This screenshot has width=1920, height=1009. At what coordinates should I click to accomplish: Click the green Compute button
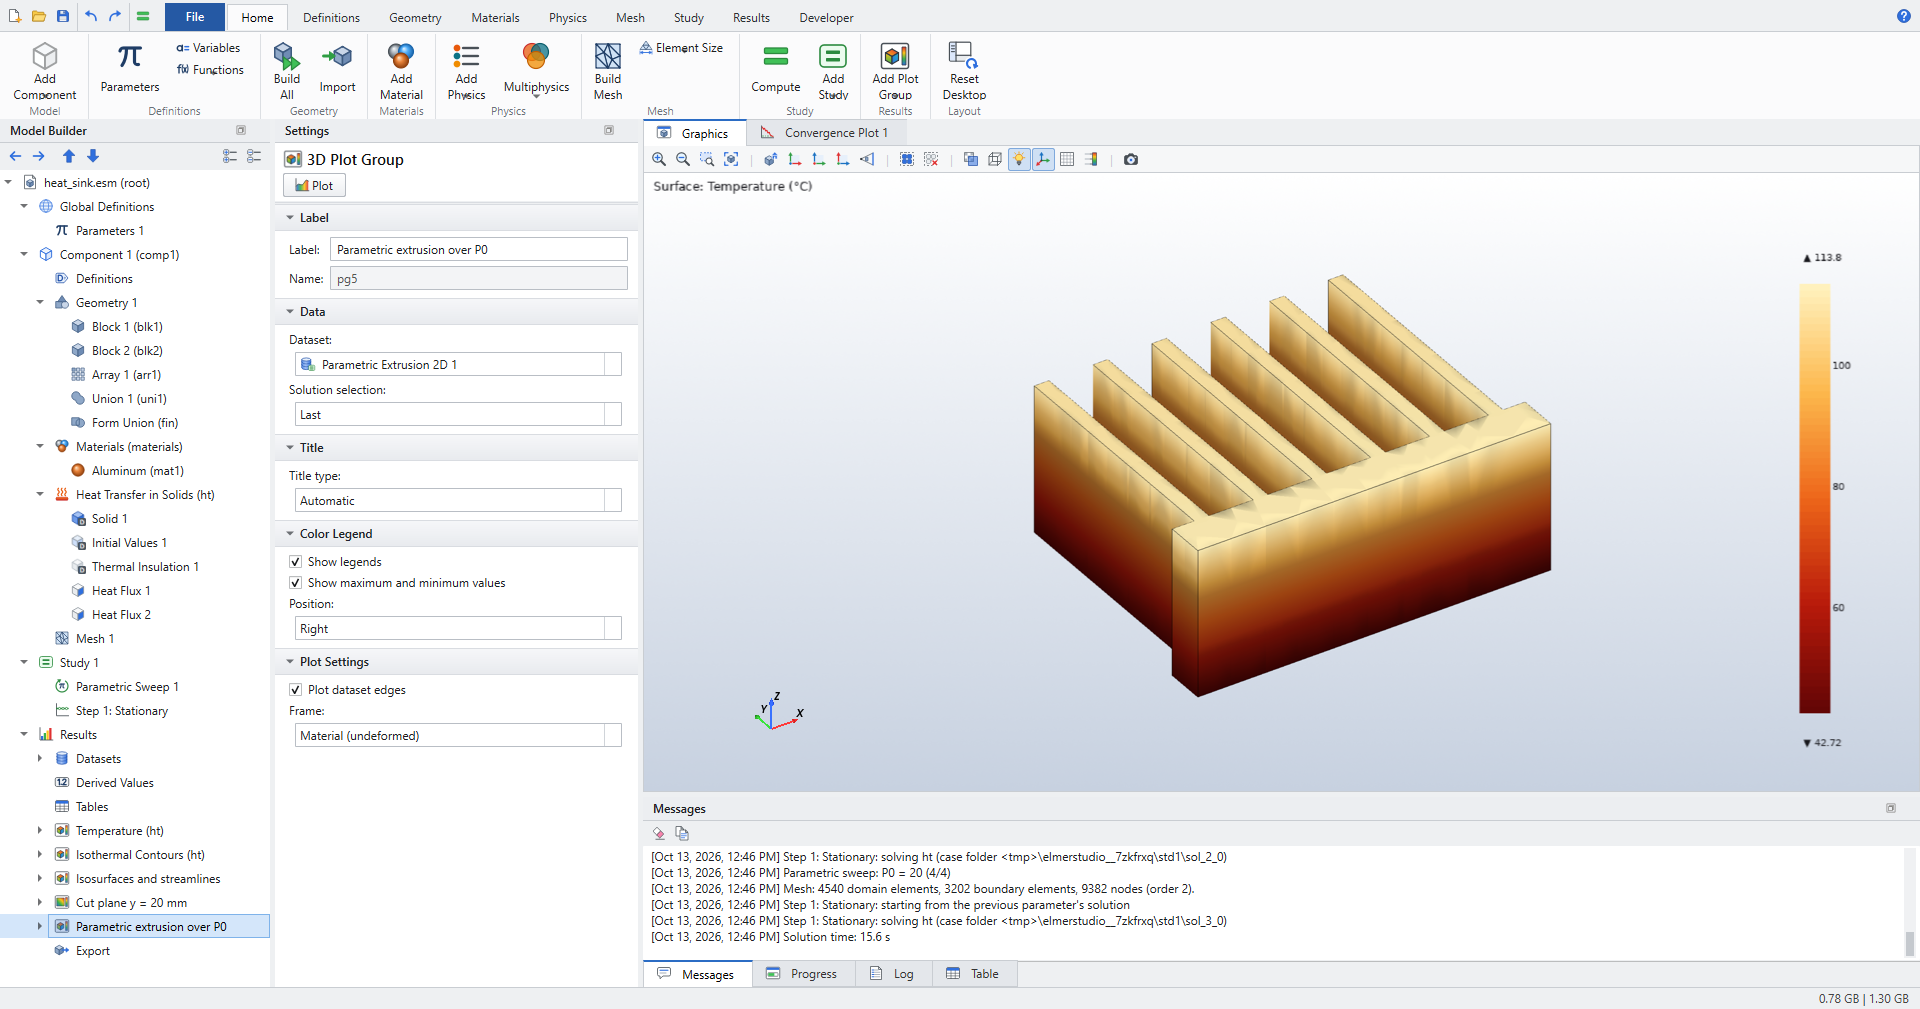pyautogui.click(x=776, y=69)
